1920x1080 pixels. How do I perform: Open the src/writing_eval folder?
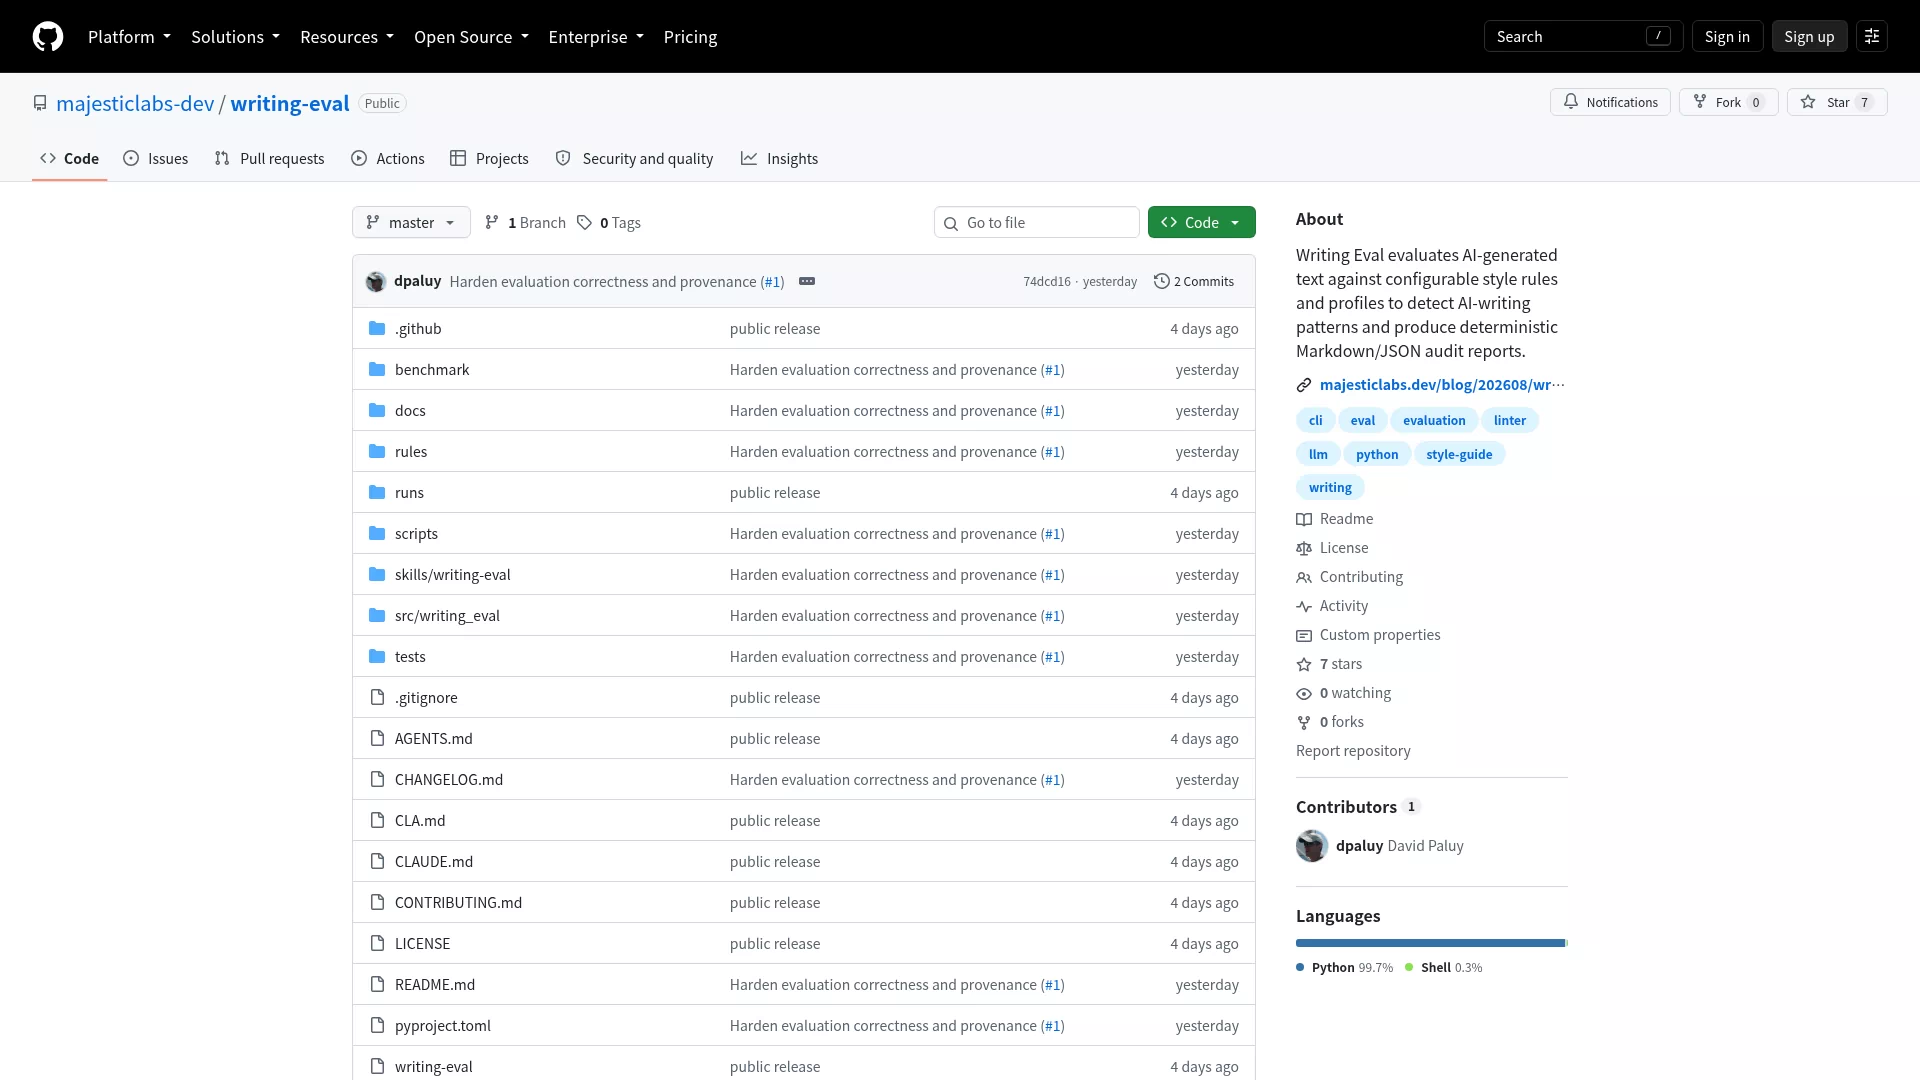(x=447, y=616)
